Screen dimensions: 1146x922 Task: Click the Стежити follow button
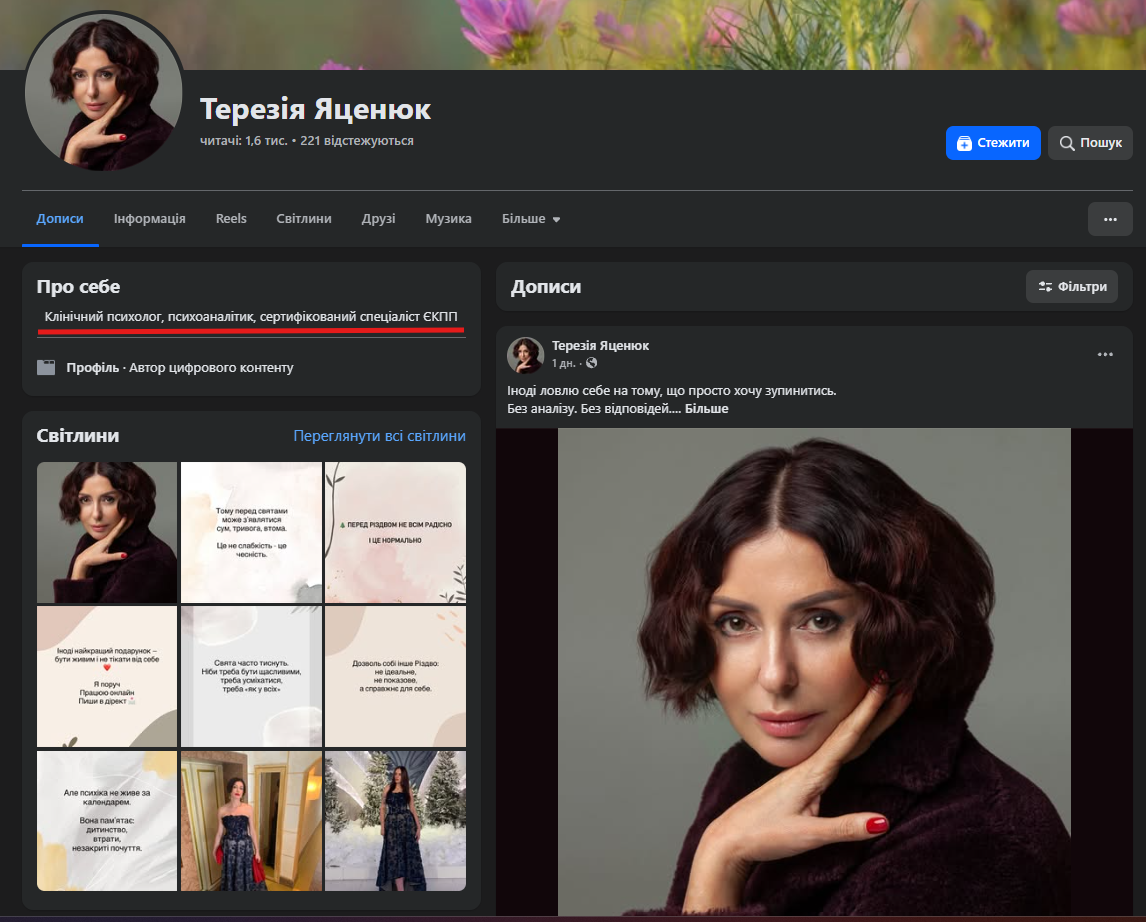coord(992,143)
